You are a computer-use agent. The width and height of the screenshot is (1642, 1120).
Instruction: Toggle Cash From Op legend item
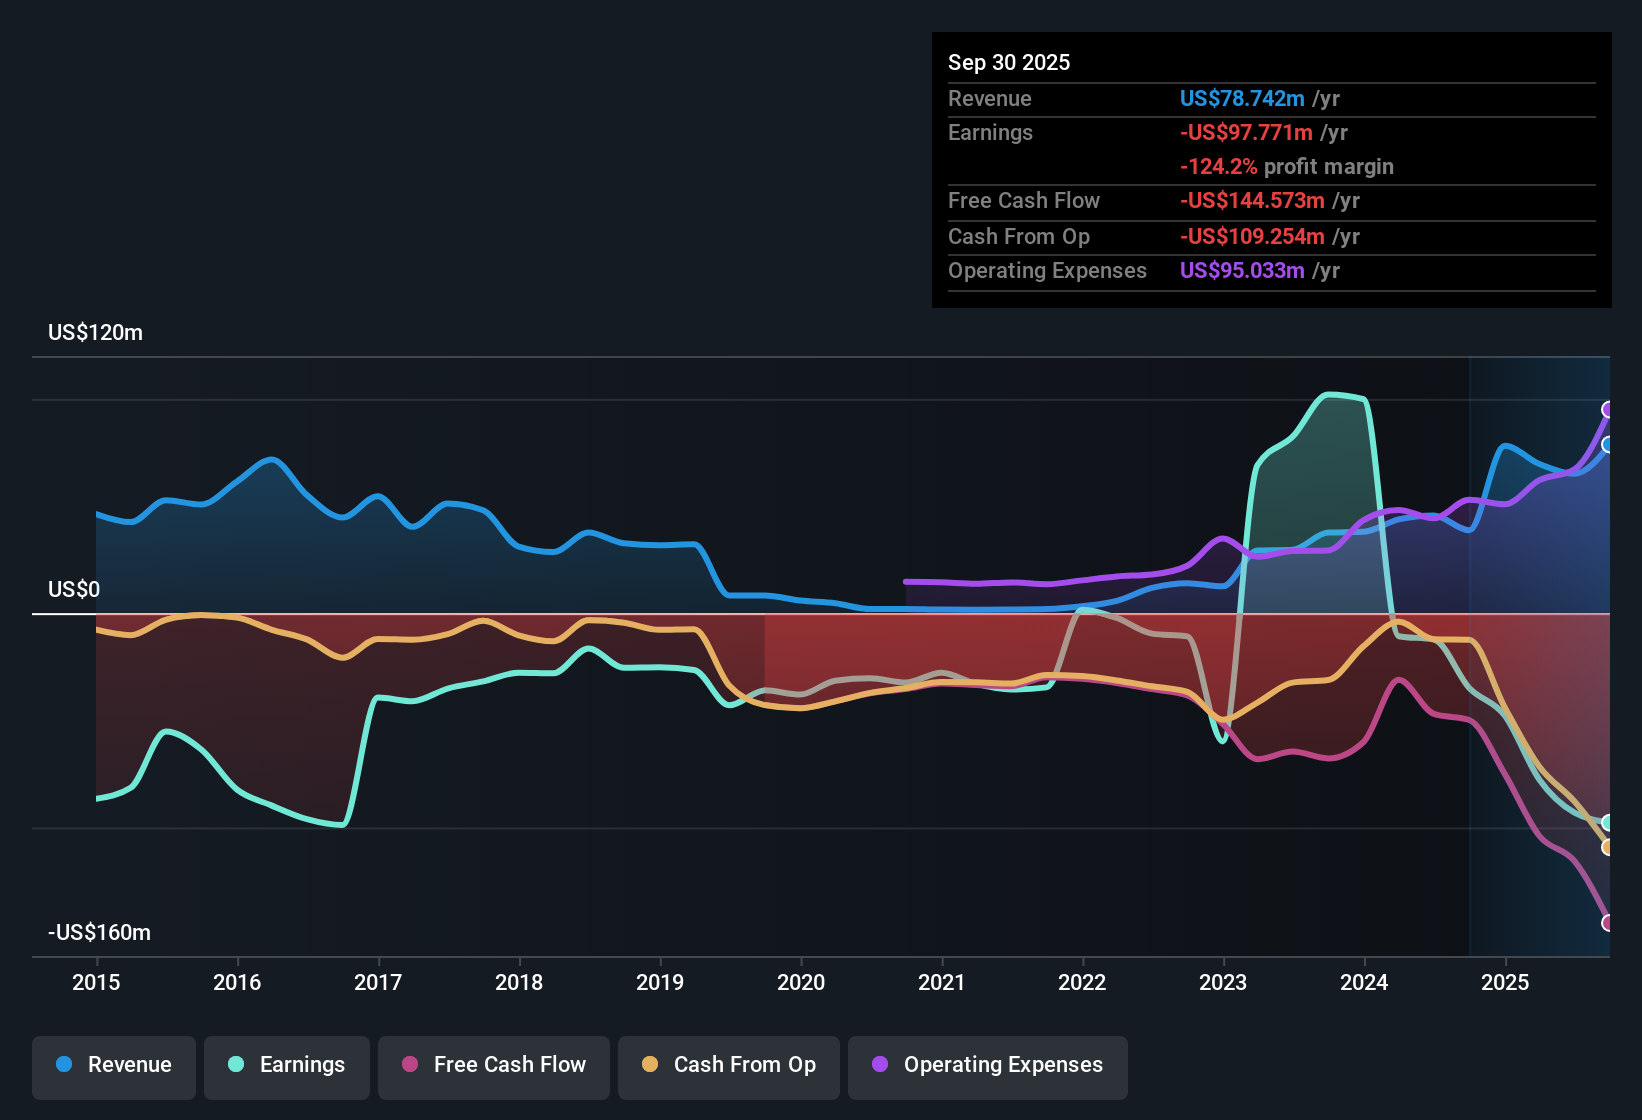click(729, 1066)
